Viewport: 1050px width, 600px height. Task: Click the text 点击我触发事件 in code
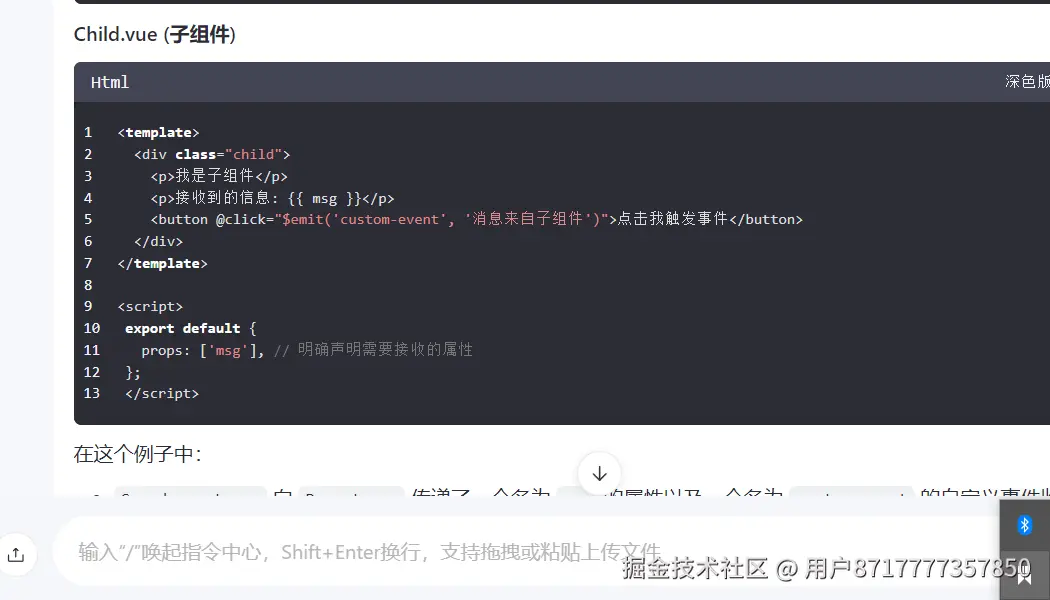point(672,219)
